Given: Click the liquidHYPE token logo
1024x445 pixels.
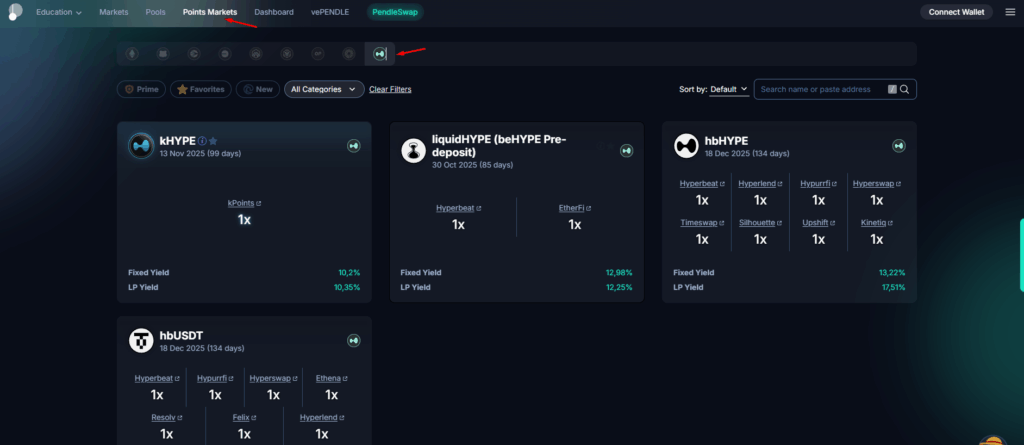Looking at the screenshot, I should 413,151.
